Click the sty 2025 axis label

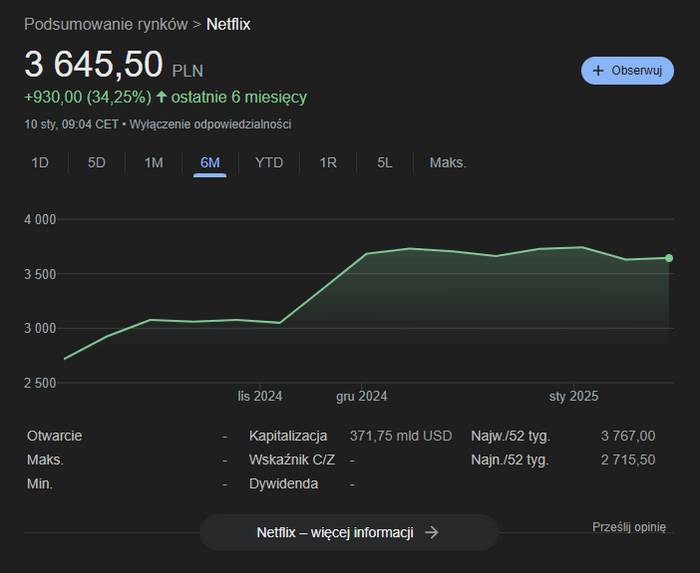[574, 396]
